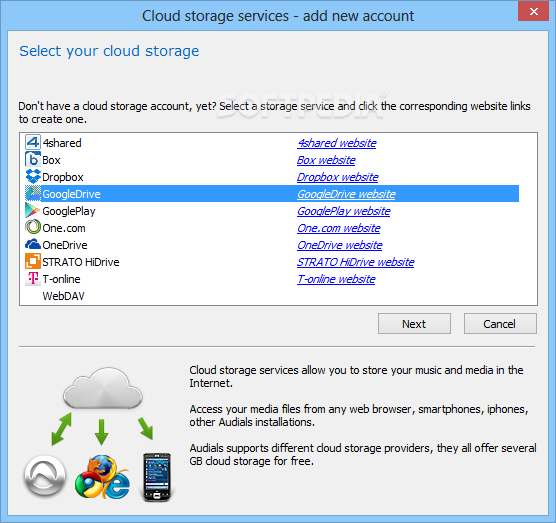Select 4shared in the storage list
Viewport: 556px width, 523px height.
pos(62,143)
